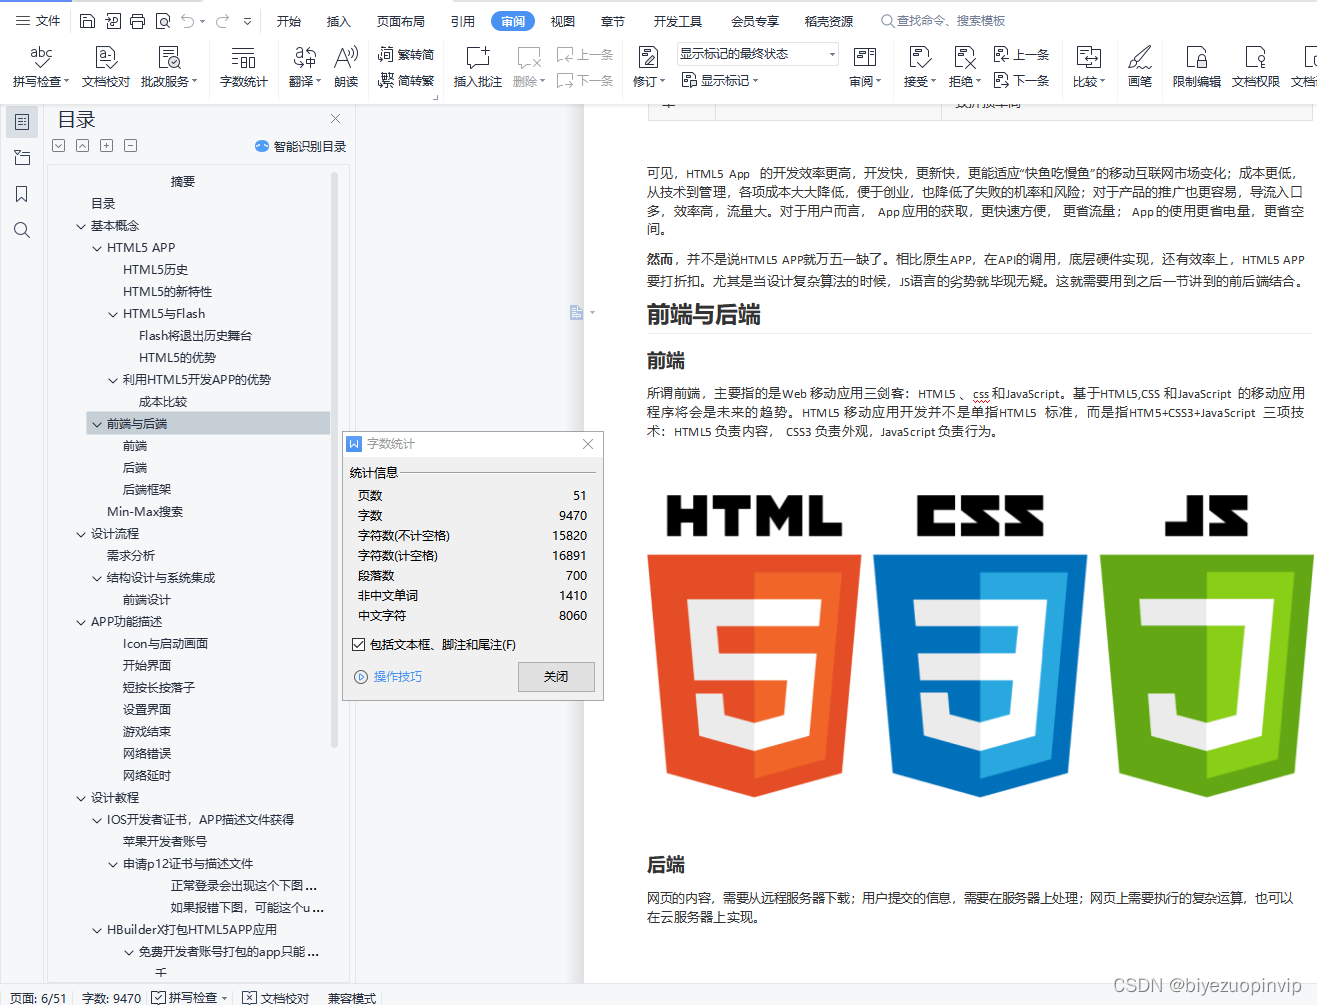Switch to the 引用 tab
Screen dimensions: 1317x1005
[x=463, y=21]
